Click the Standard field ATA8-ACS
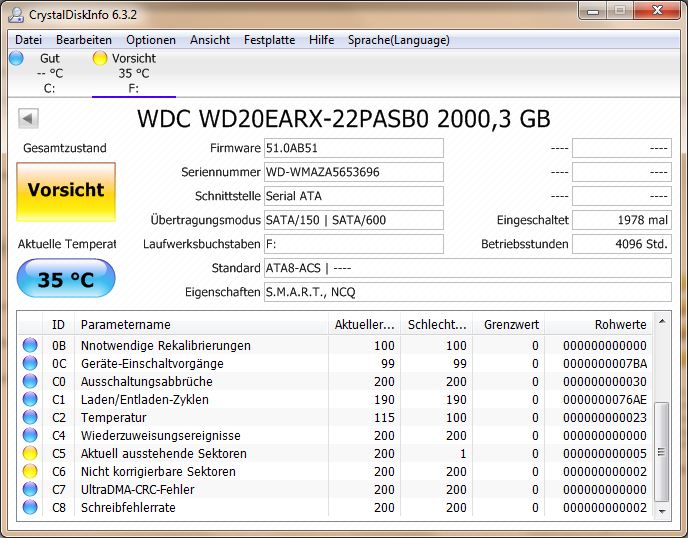 point(468,268)
